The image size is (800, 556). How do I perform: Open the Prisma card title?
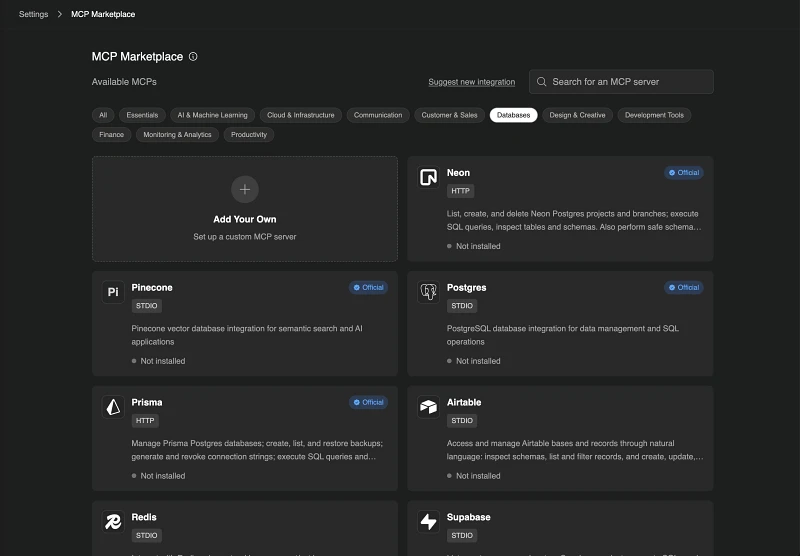147,402
